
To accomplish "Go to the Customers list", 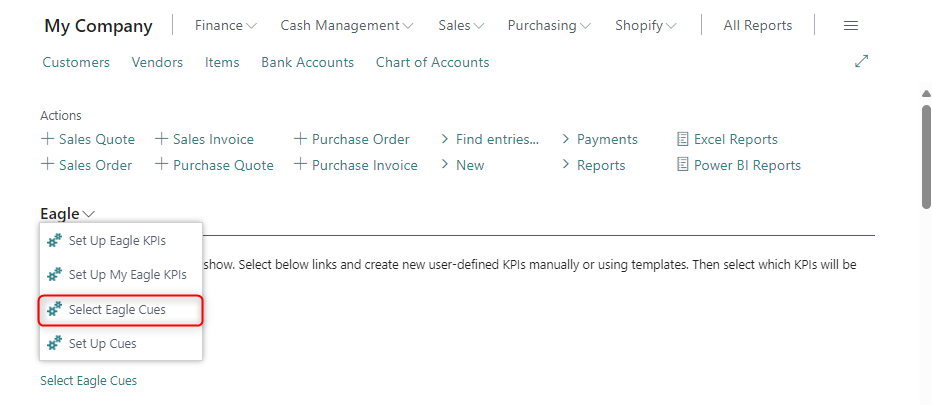I will tap(76, 62).
